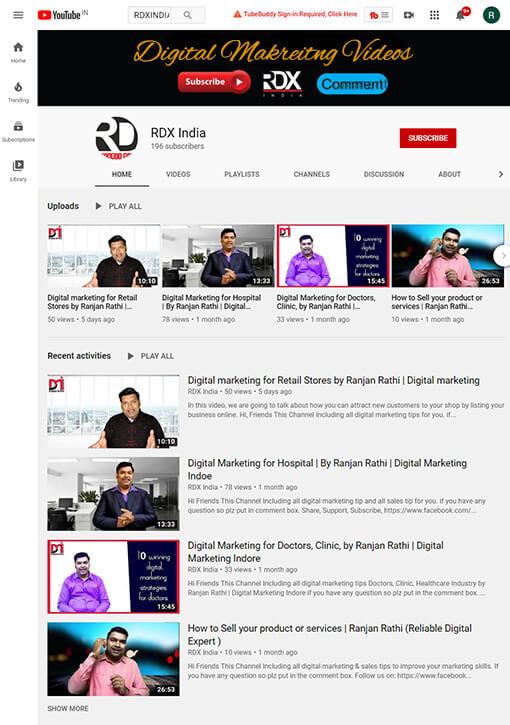The width and height of the screenshot is (510, 725).
Task: Open Library from the sidebar
Action: coord(18,171)
